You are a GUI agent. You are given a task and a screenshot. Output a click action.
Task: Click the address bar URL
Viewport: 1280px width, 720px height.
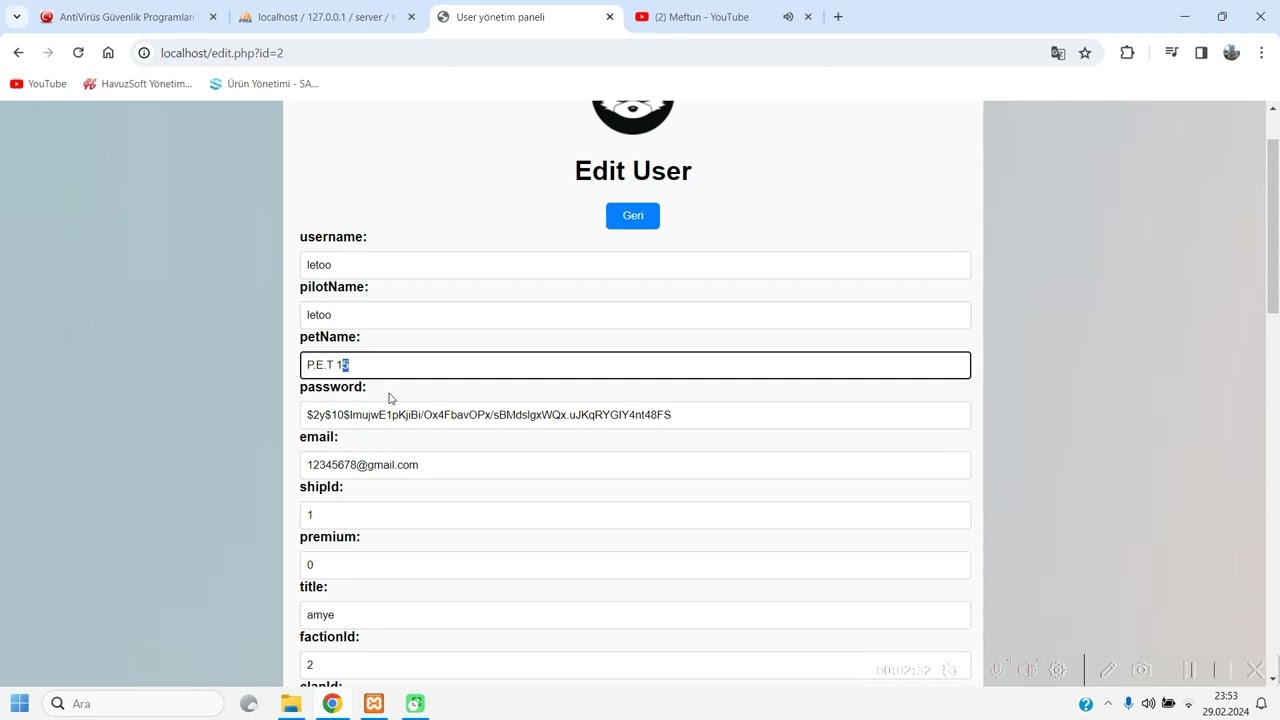coord(222,53)
